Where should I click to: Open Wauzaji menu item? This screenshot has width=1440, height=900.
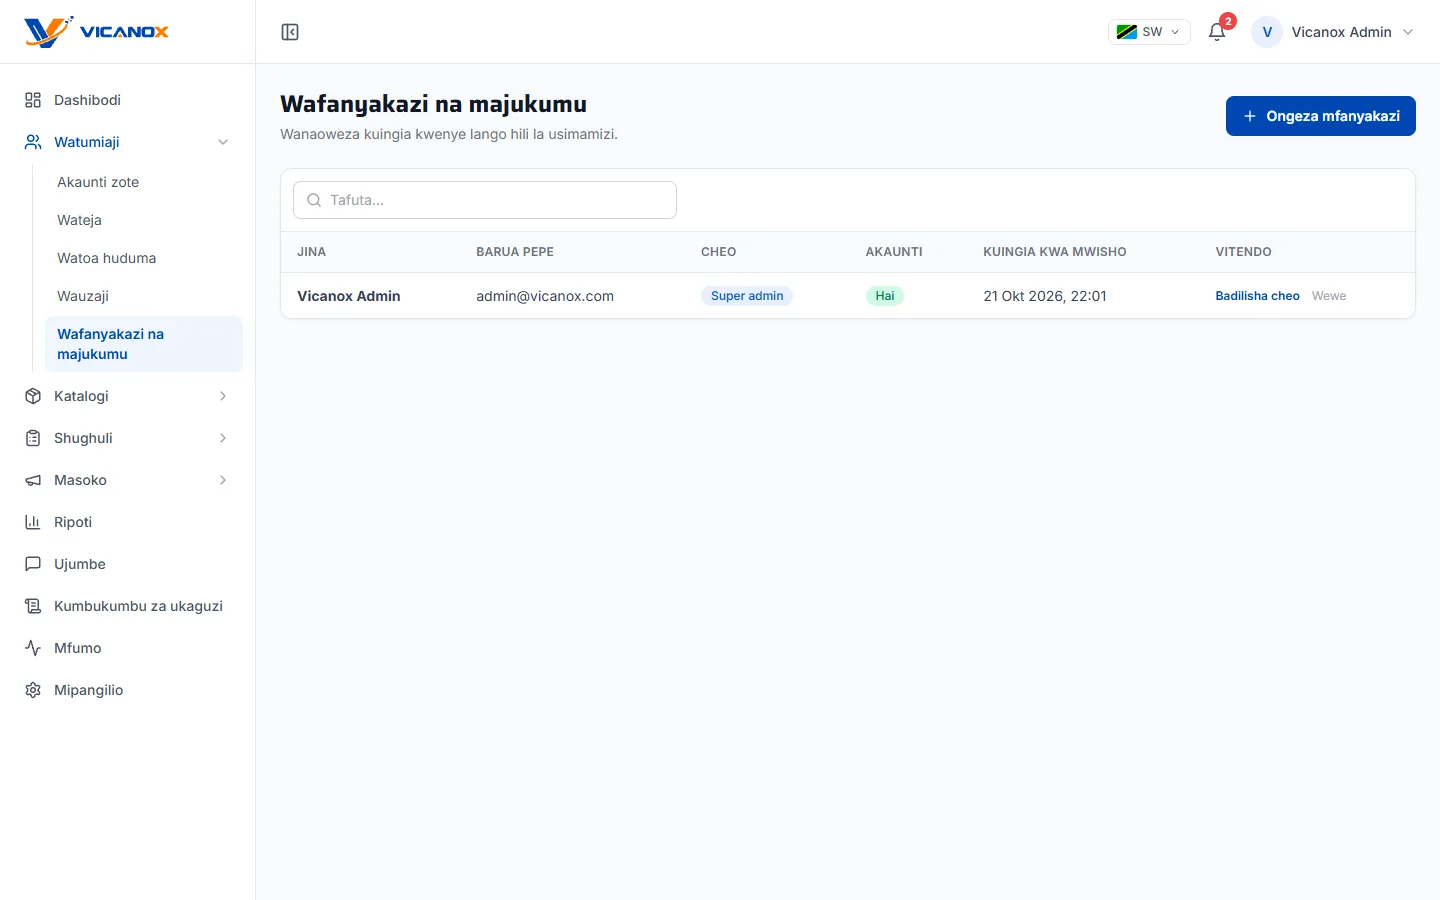[144, 296]
